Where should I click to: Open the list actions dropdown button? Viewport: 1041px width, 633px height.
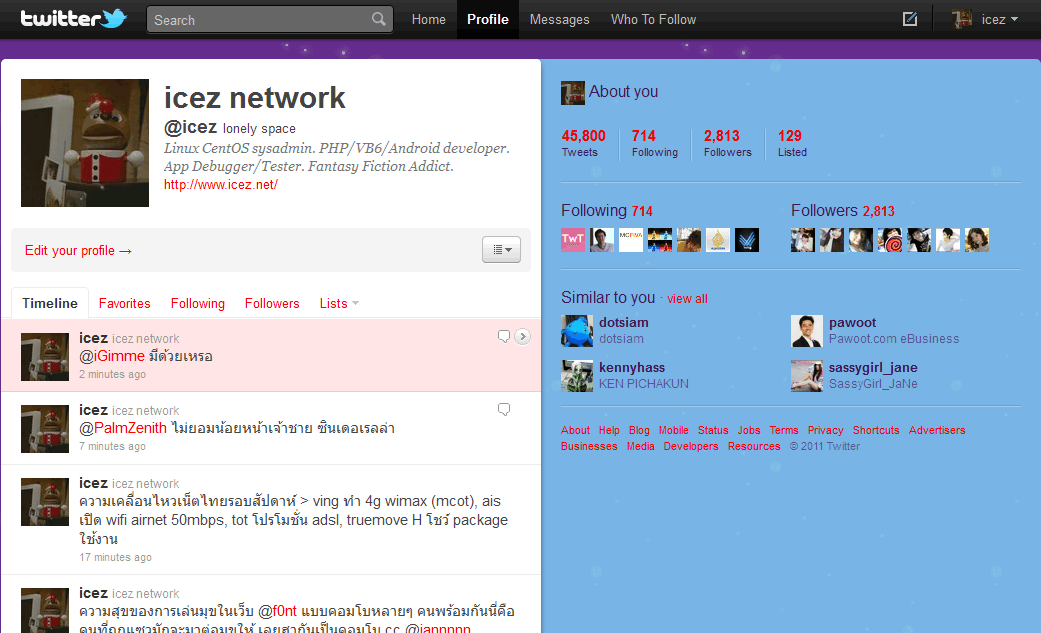501,250
